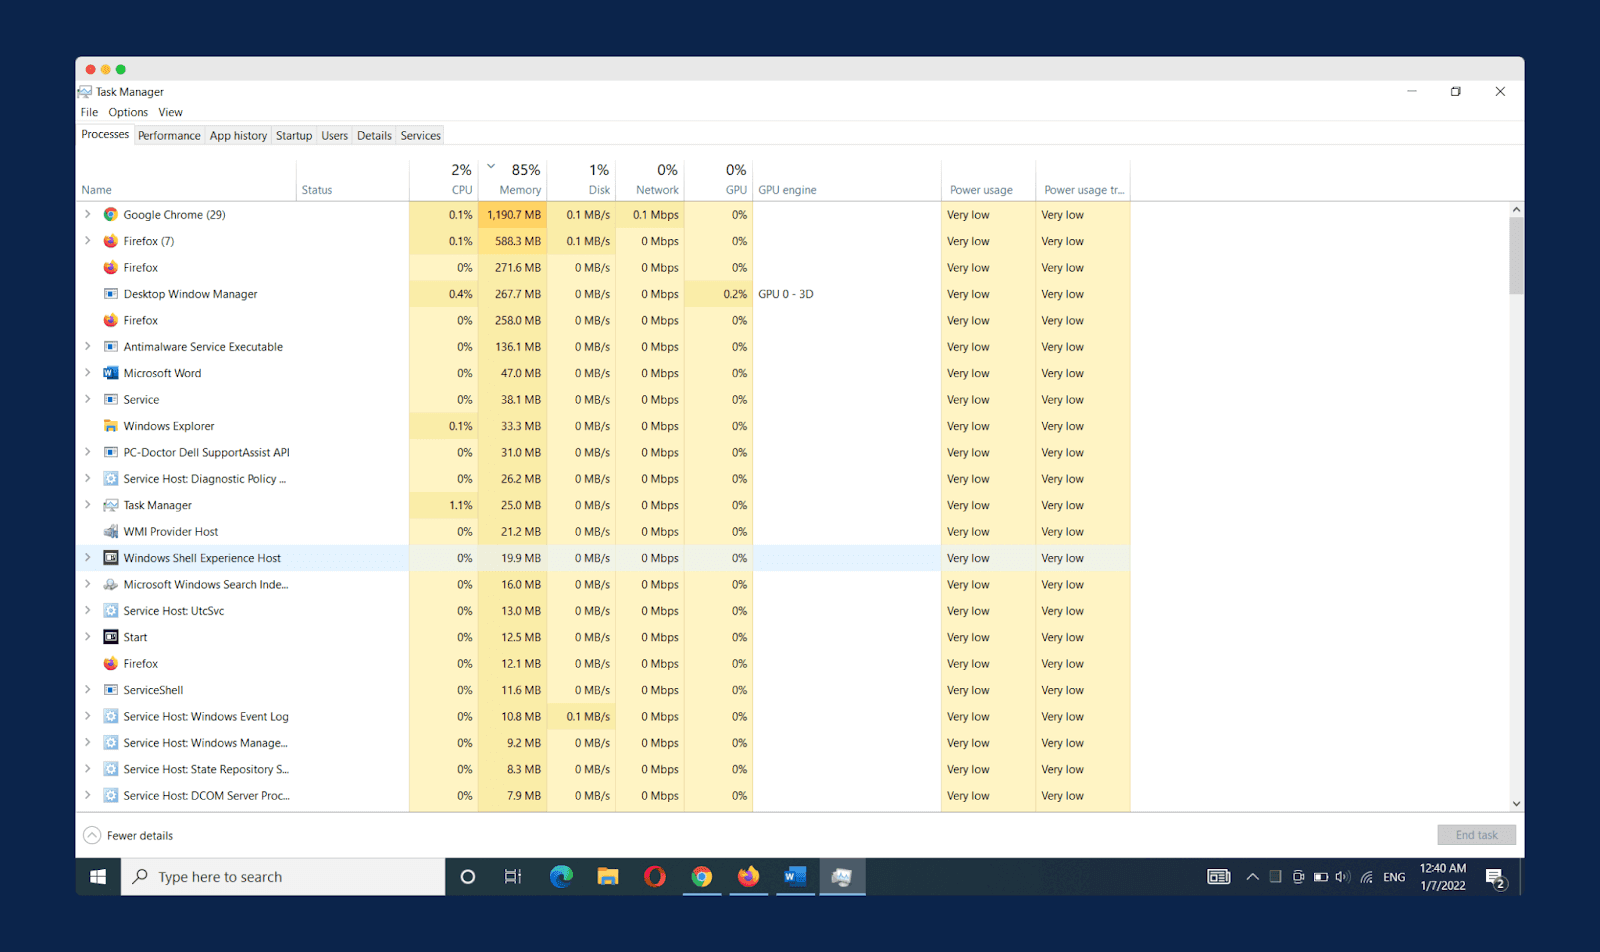Image resolution: width=1600 pixels, height=952 pixels.
Task: Click the Microsoft Word process icon
Action: click(x=111, y=373)
